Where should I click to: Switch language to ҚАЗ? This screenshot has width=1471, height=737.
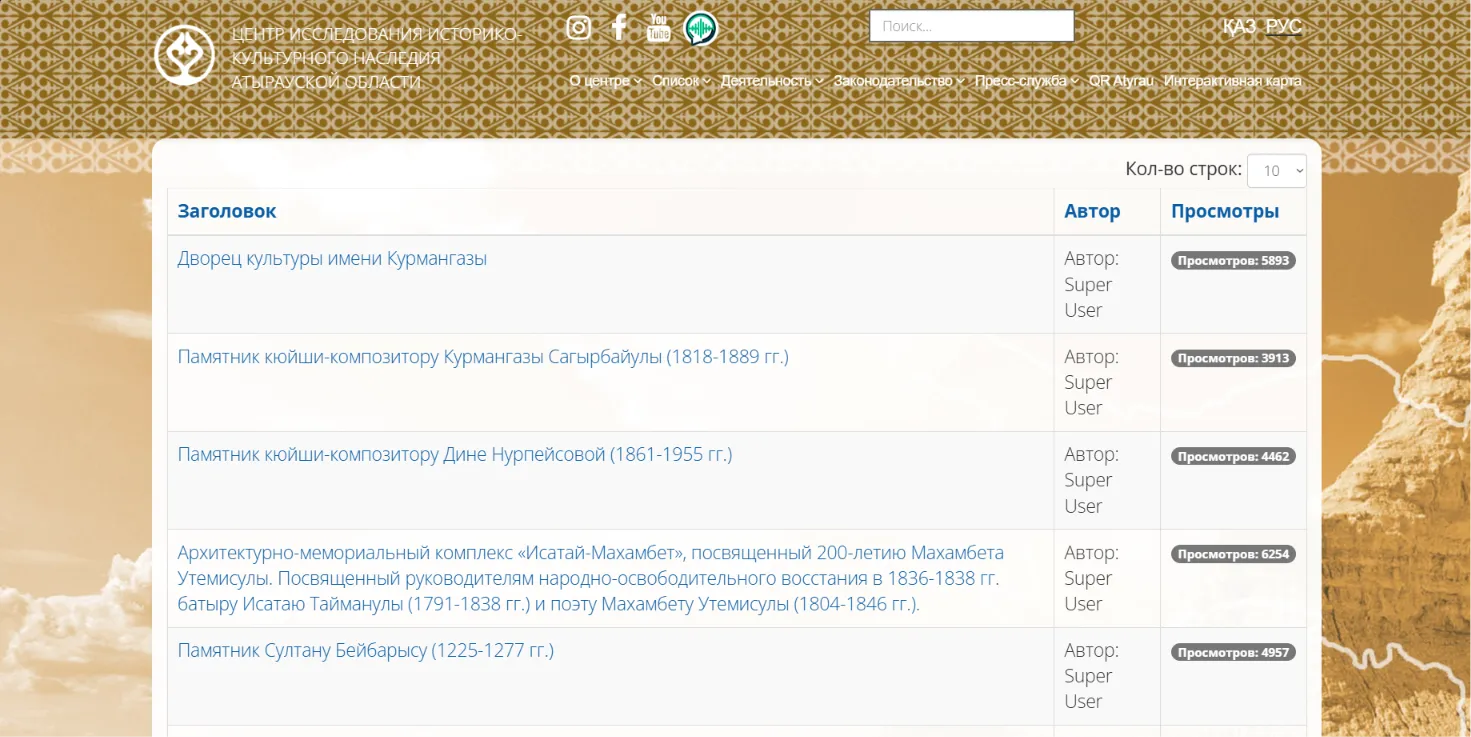[x=1239, y=27]
